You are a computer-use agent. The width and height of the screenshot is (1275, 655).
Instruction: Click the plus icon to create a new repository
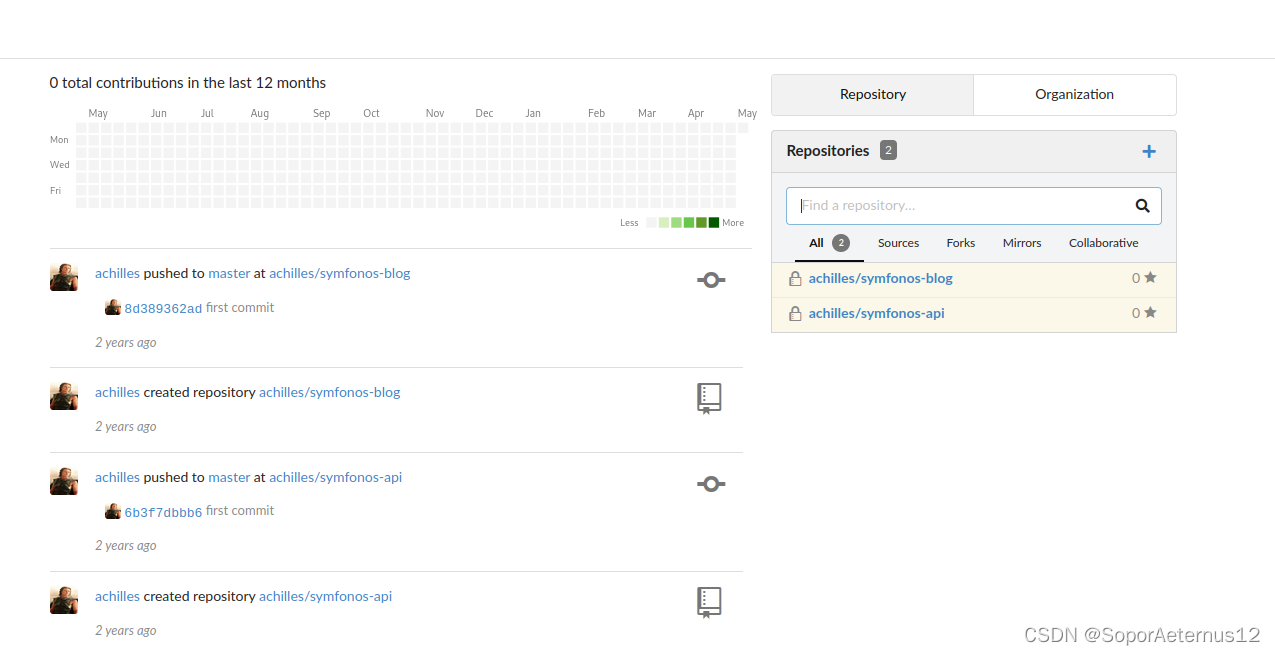tap(1149, 151)
